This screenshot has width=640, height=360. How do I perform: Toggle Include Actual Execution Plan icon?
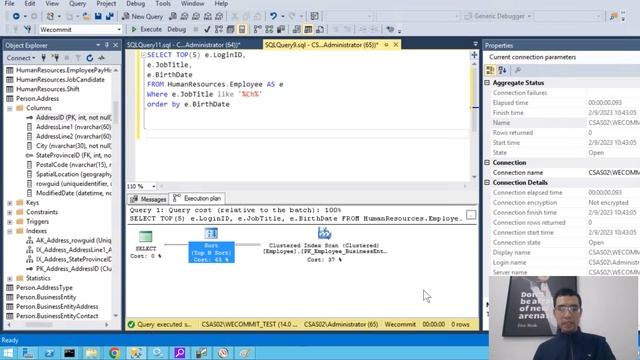[x=258, y=29]
